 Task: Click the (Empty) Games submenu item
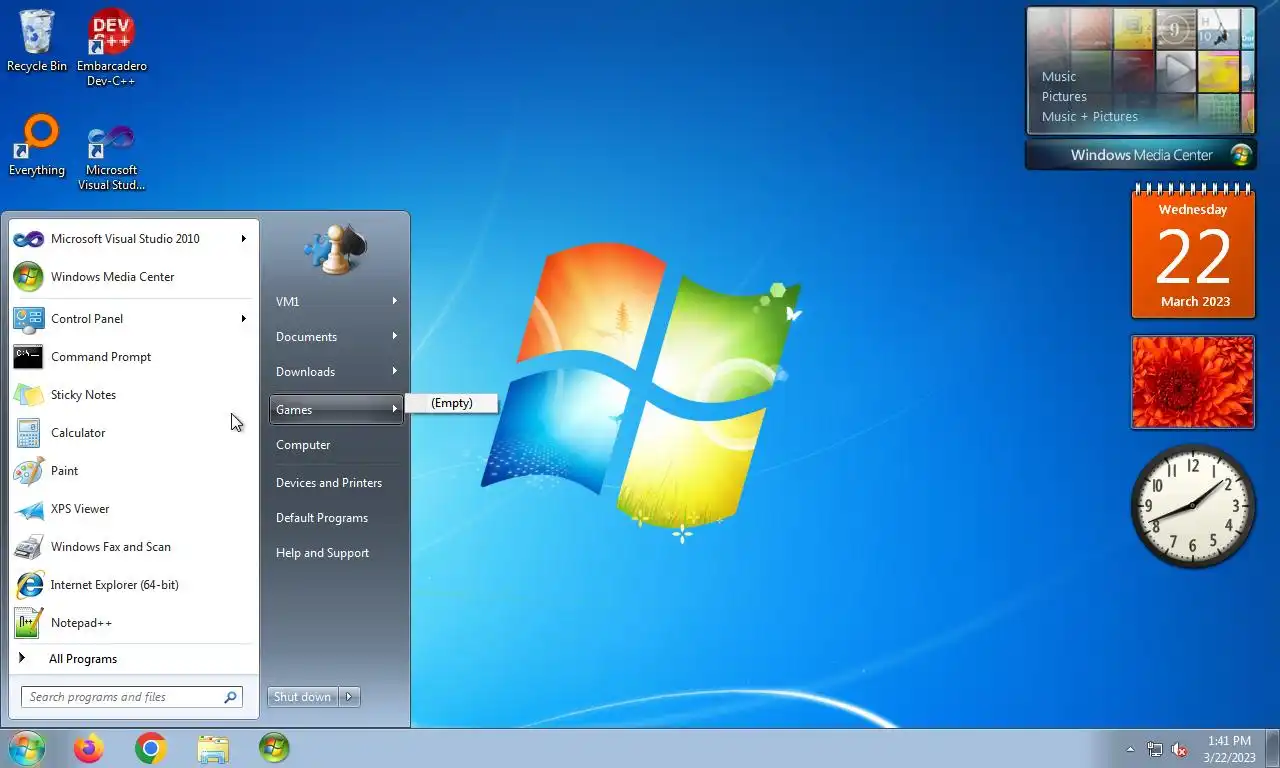point(451,403)
